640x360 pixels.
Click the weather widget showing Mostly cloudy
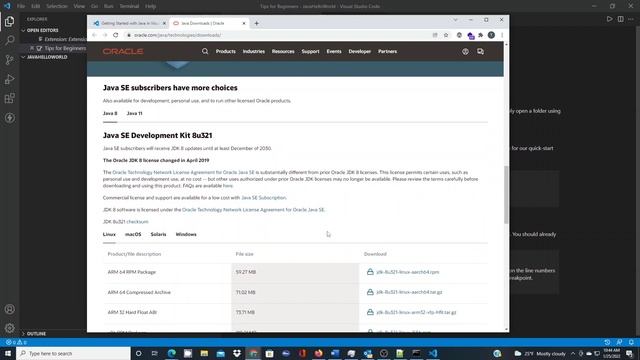(540, 353)
